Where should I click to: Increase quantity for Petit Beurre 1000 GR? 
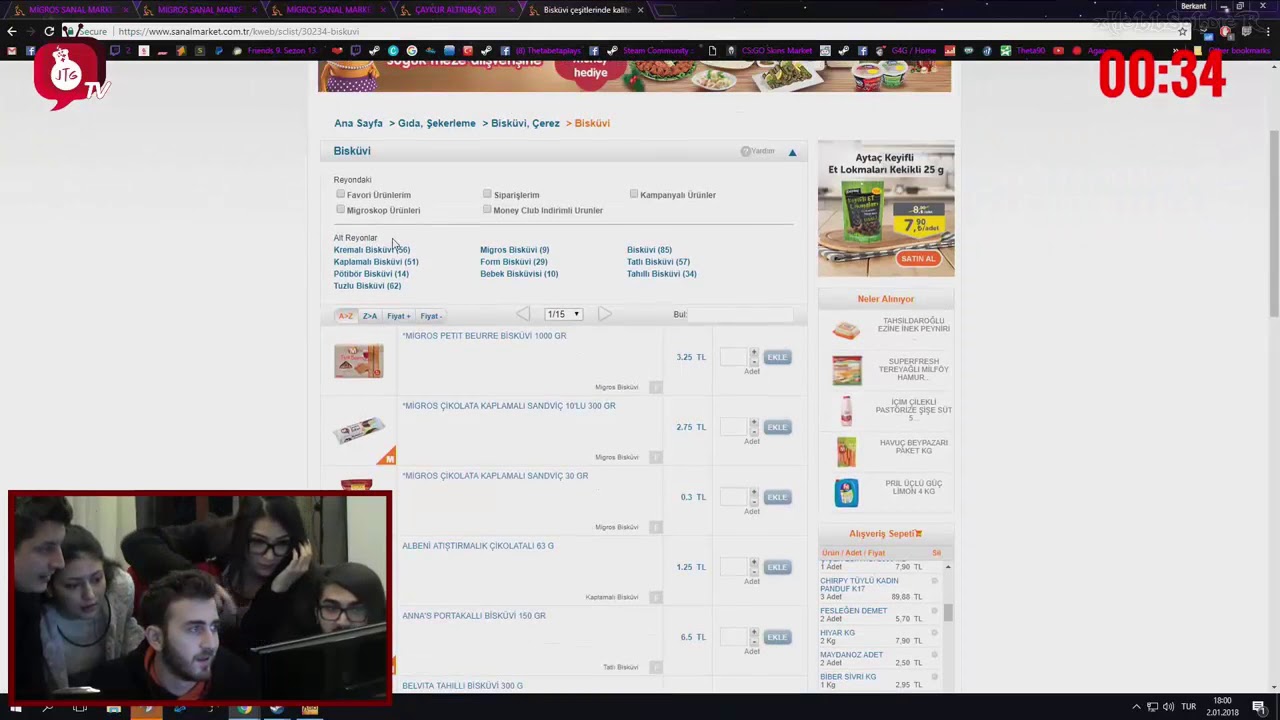click(754, 353)
